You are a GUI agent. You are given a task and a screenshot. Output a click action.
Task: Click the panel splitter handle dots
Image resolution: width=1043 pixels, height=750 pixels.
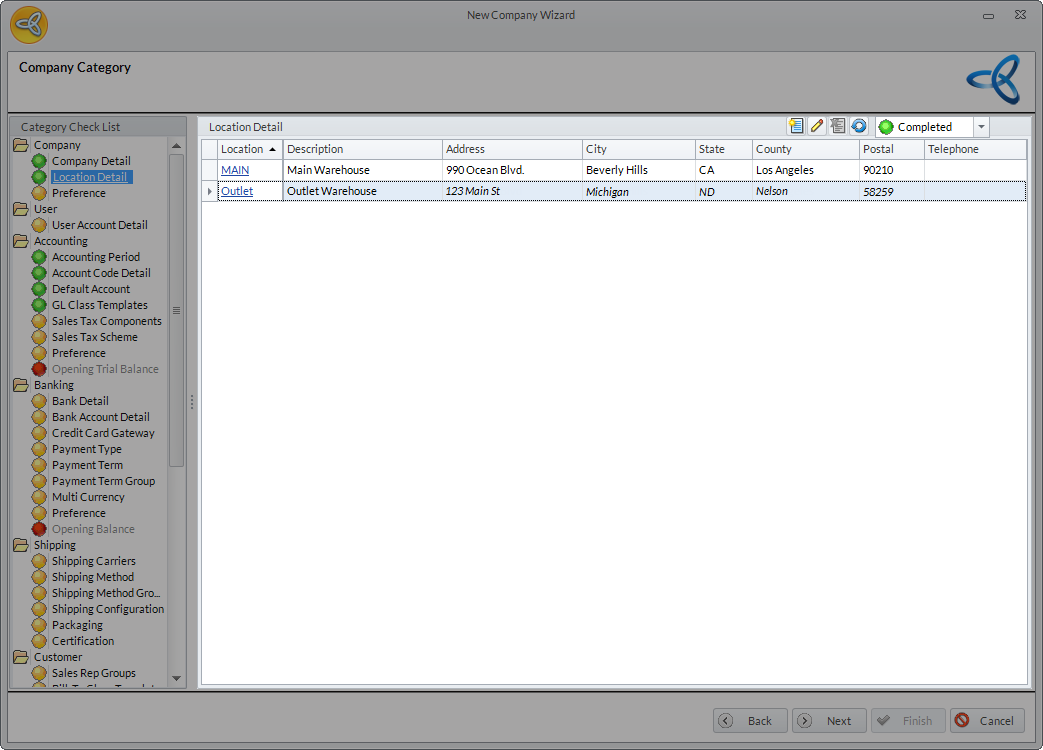click(192, 402)
